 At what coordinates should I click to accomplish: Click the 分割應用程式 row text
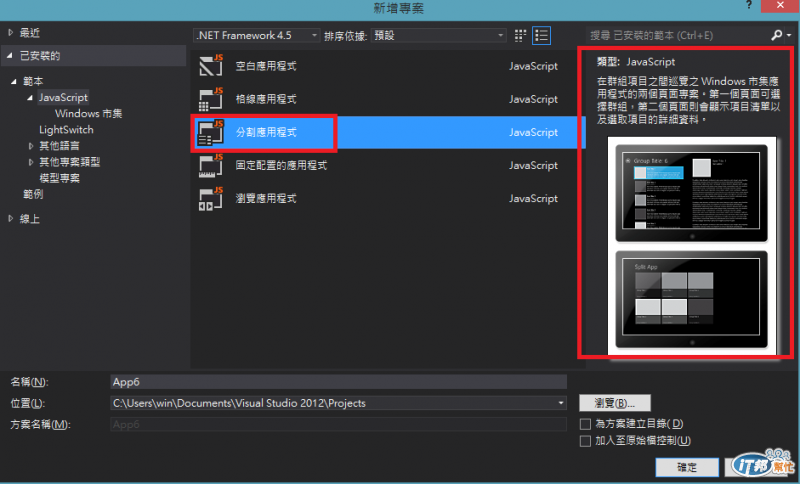pyautogui.click(x=266, y=132)
